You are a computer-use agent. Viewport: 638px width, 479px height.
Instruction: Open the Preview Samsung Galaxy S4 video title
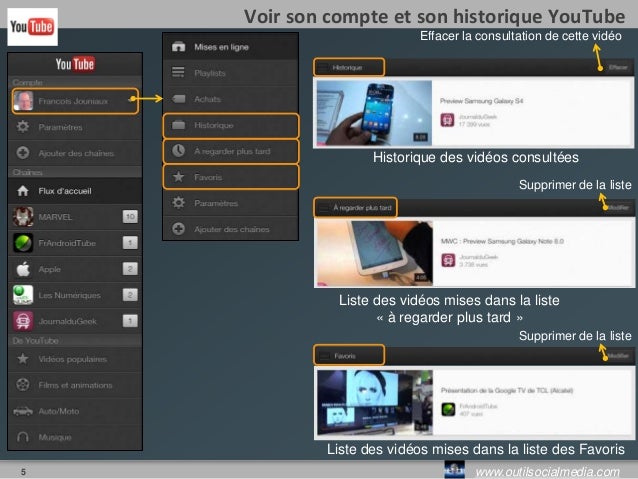click(x=481, y=101)
